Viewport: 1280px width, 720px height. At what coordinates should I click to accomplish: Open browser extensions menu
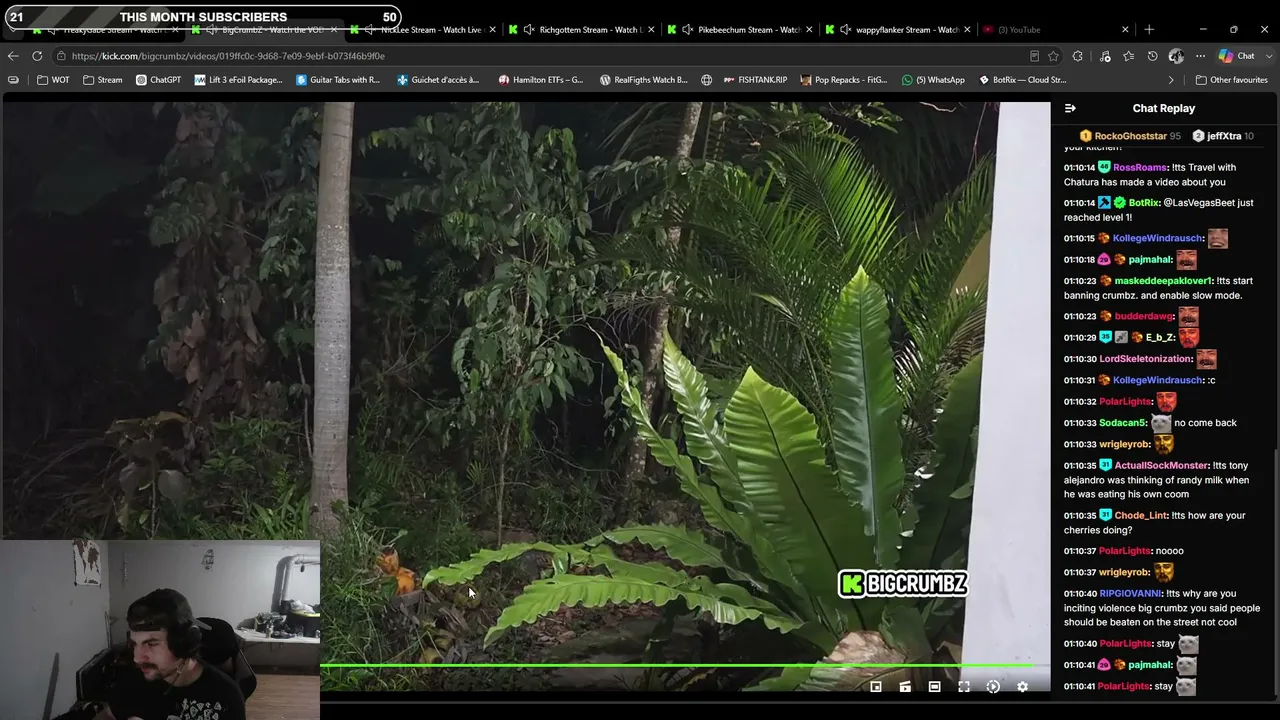pyautogui.click(x=1078, y=56)
